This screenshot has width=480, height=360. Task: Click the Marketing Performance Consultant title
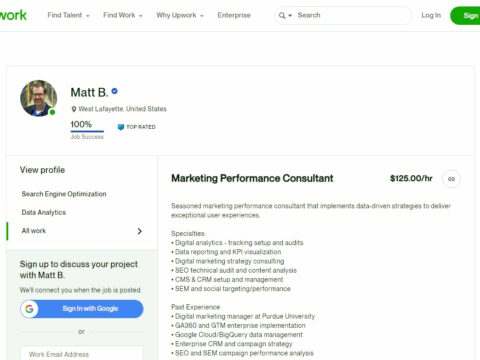point(252,178)
